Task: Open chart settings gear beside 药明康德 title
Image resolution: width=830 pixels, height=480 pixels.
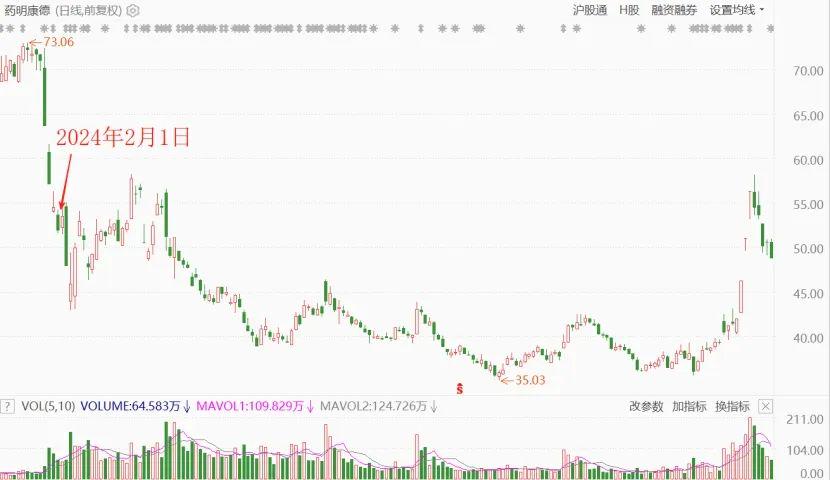Action: coord(133,11)
